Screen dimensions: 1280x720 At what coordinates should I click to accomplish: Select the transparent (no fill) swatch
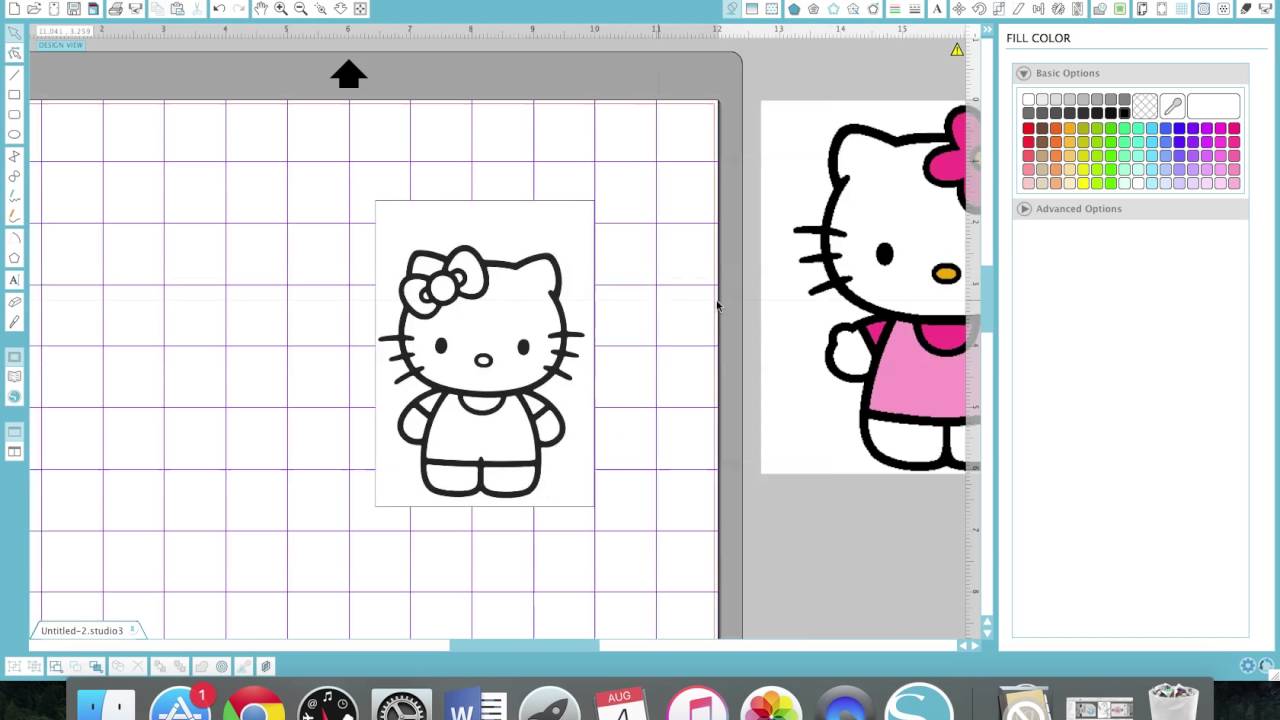point(1145,105)
